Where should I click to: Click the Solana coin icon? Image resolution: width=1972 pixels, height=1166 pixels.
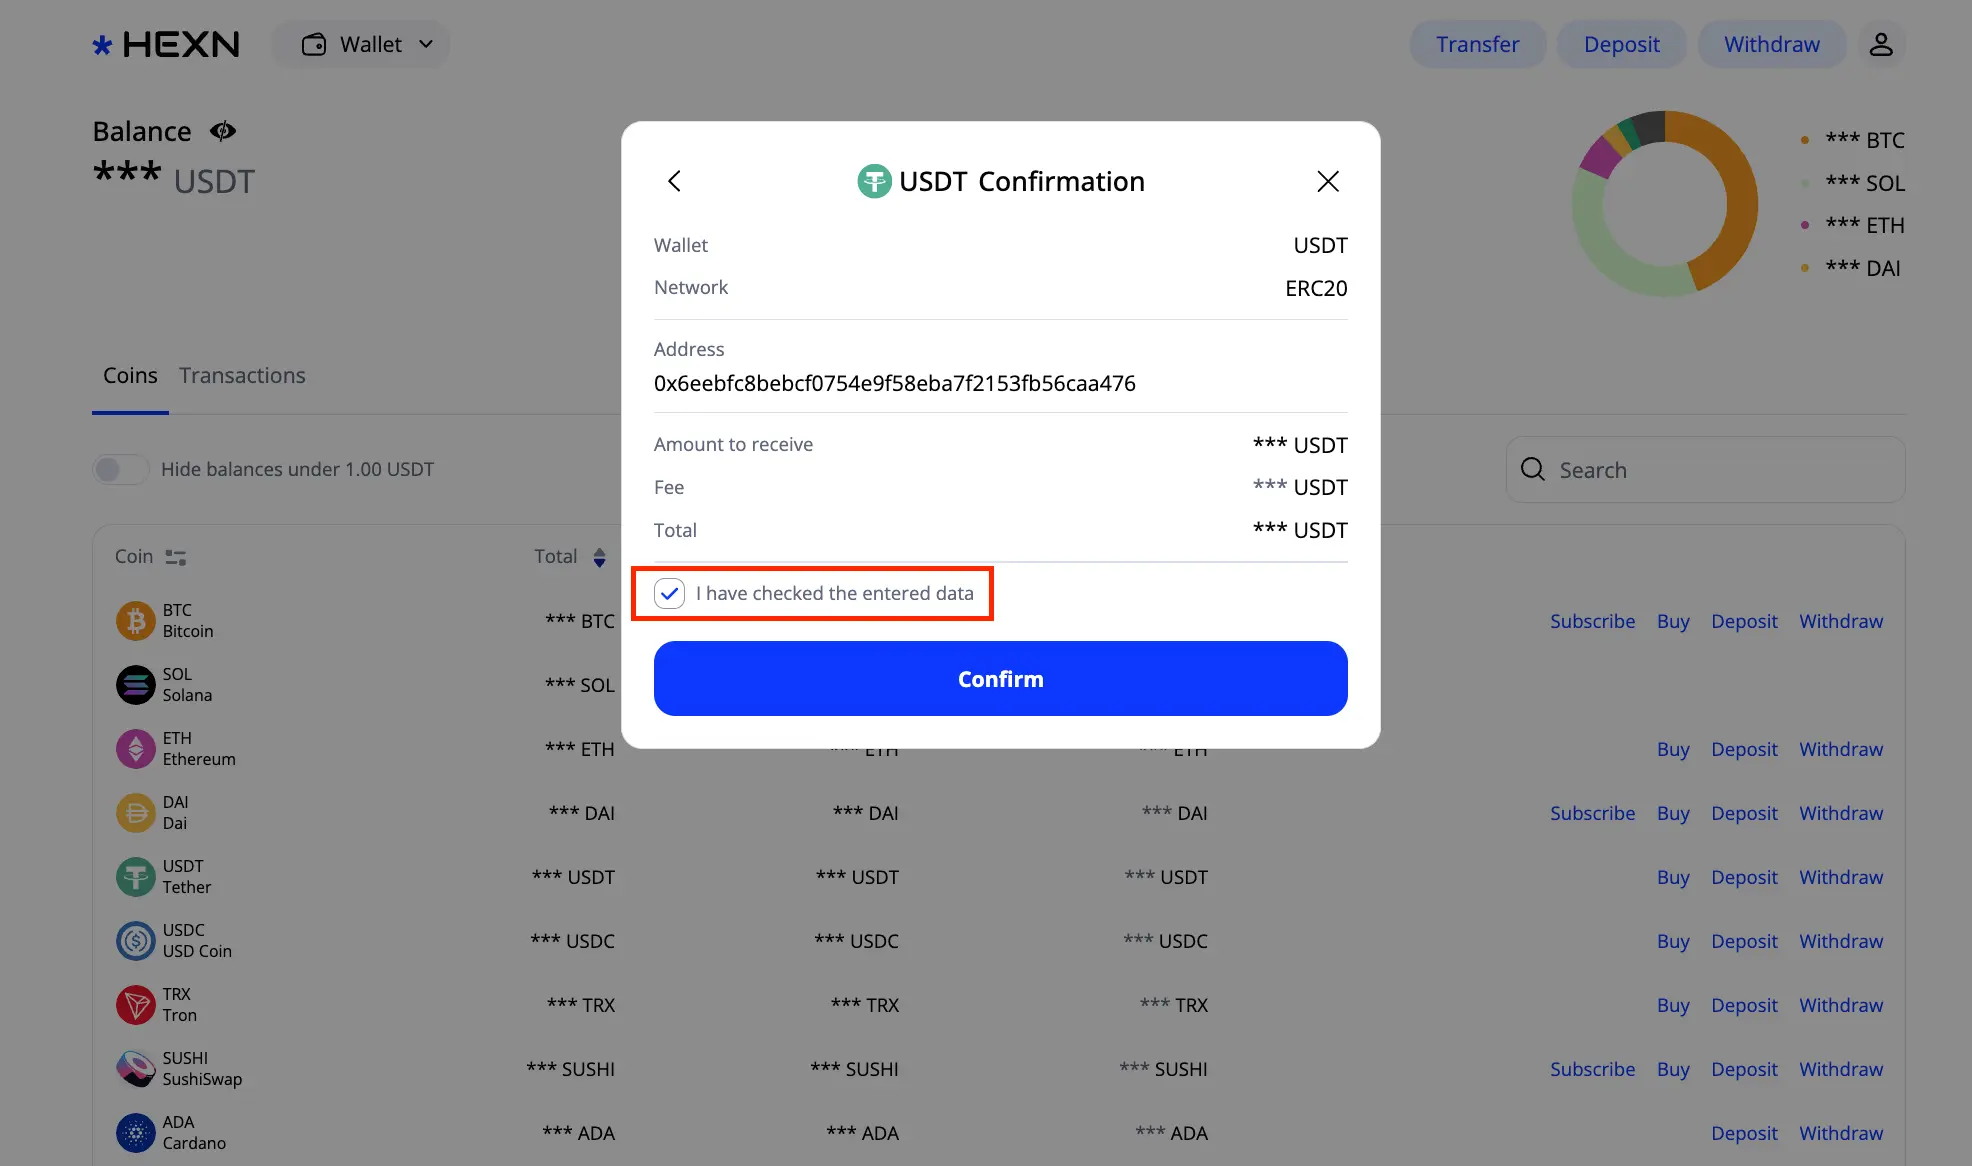(x=136, y=685)
